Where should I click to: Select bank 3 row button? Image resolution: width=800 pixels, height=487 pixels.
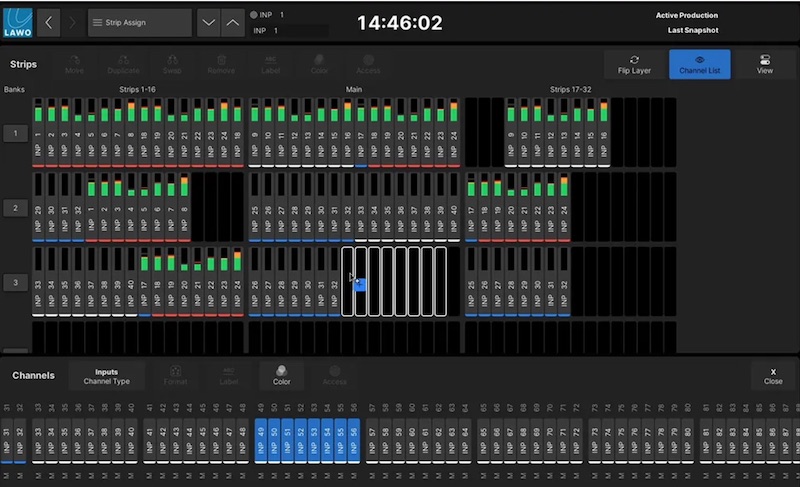[x=15, y=283]
